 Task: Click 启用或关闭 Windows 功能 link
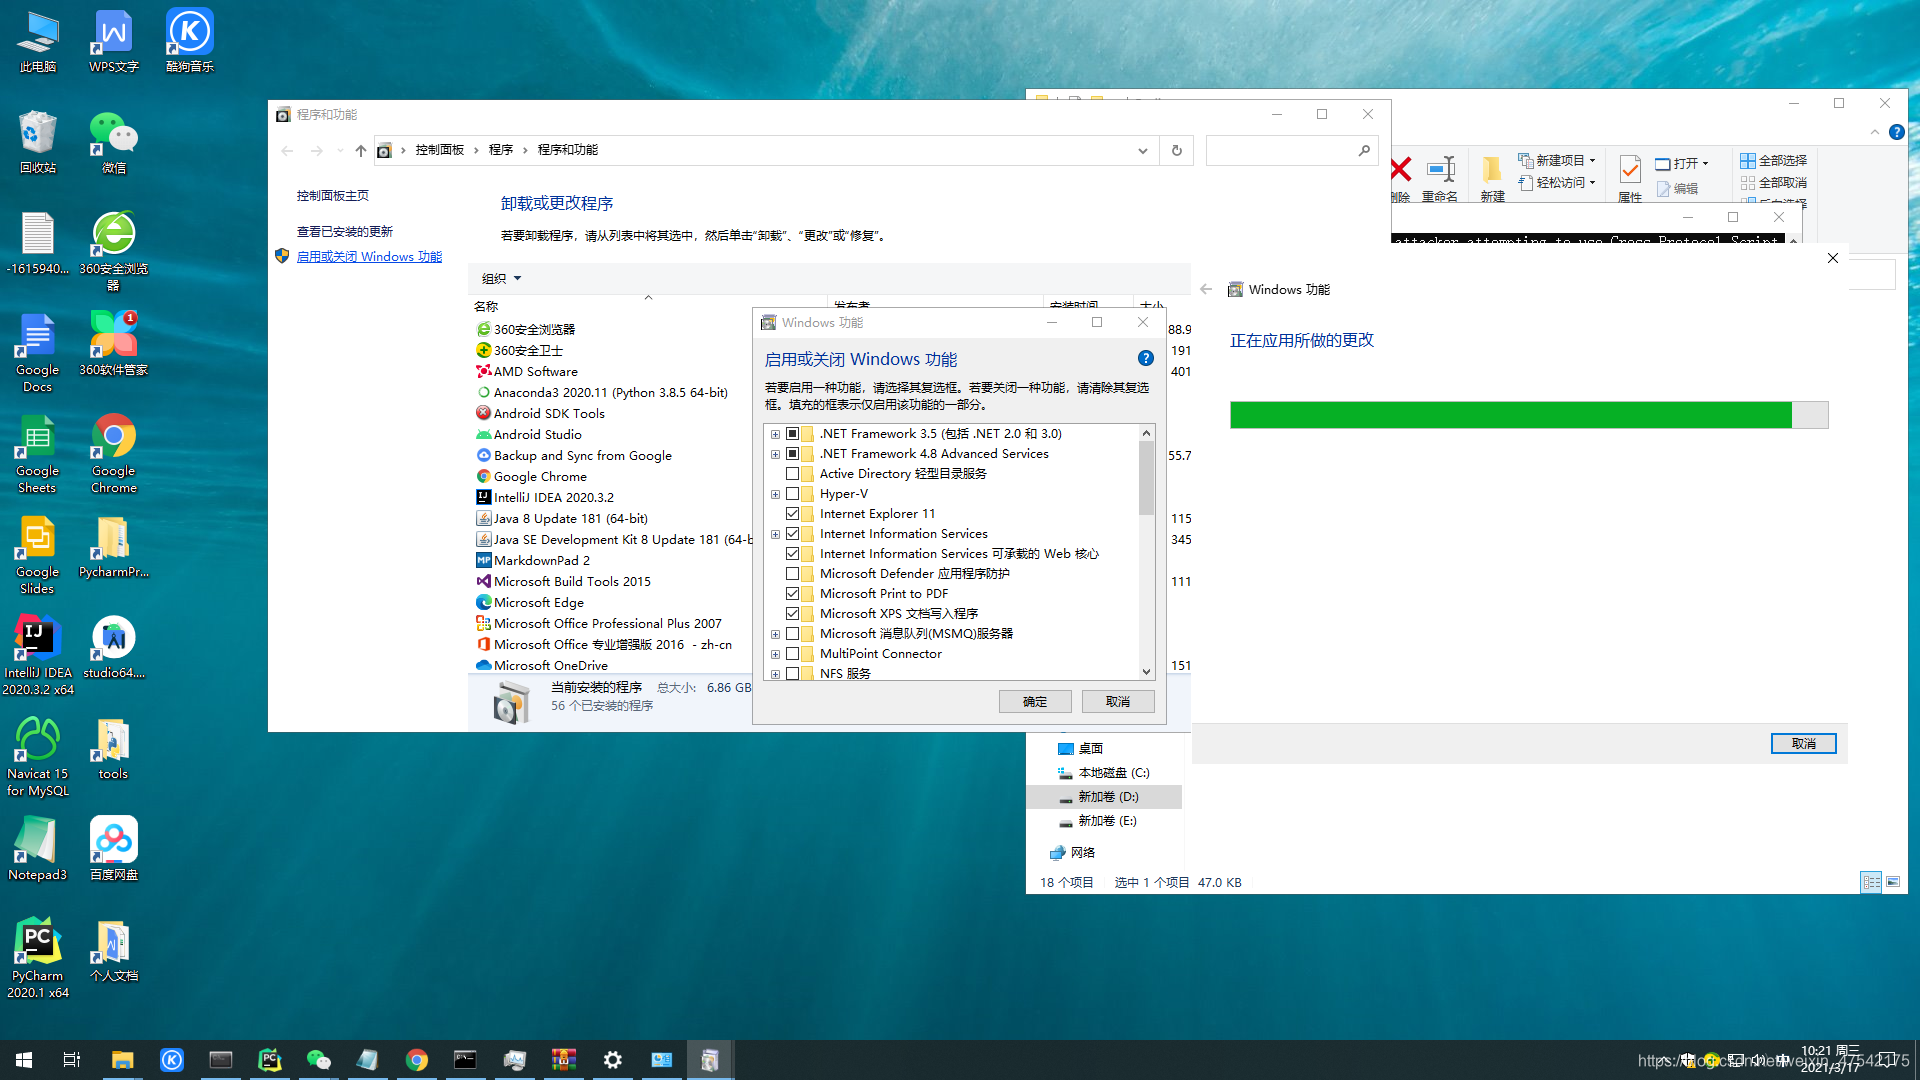pyautogui.click(x=368, y=256)
